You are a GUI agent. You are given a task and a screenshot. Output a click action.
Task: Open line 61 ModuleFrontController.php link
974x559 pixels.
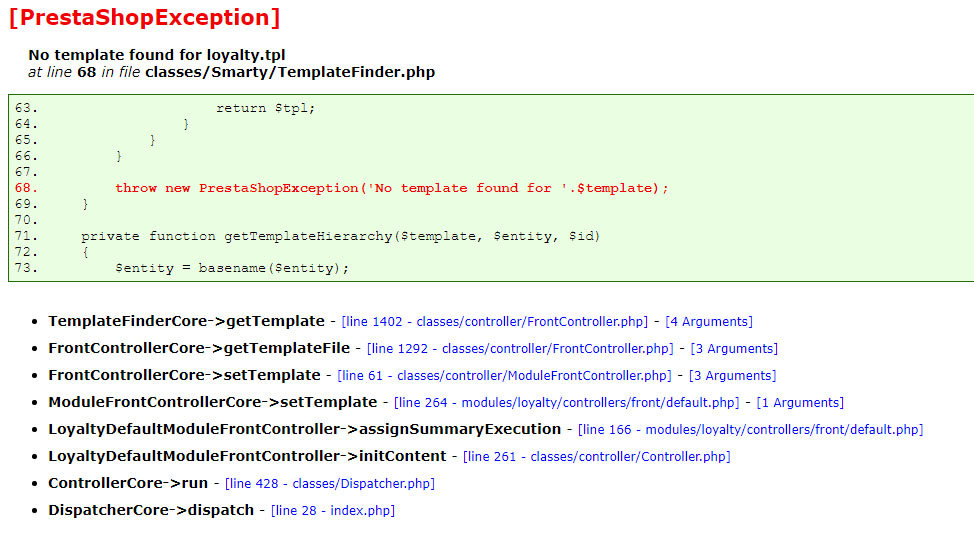504,376
